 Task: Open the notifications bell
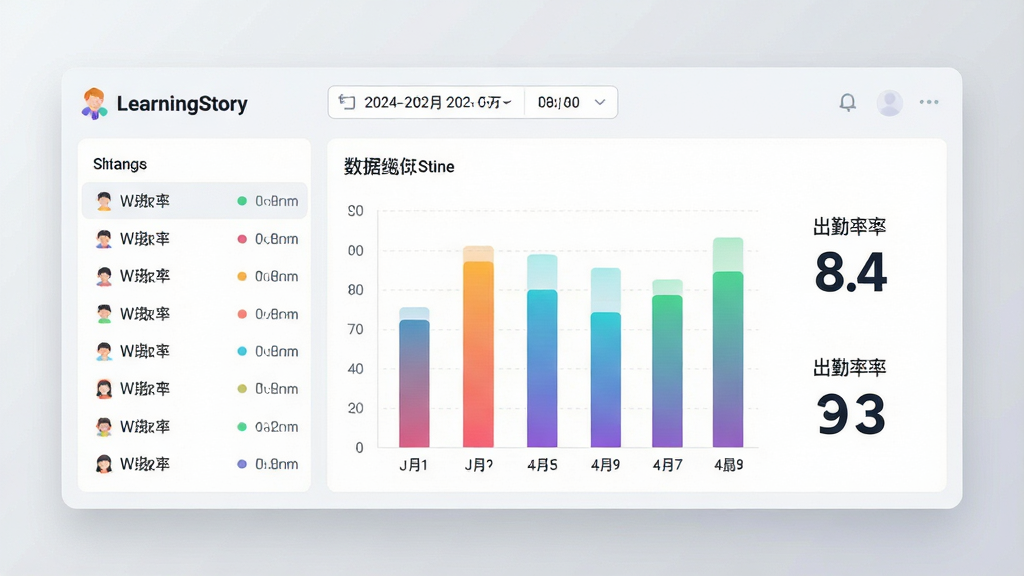(848, 103)
